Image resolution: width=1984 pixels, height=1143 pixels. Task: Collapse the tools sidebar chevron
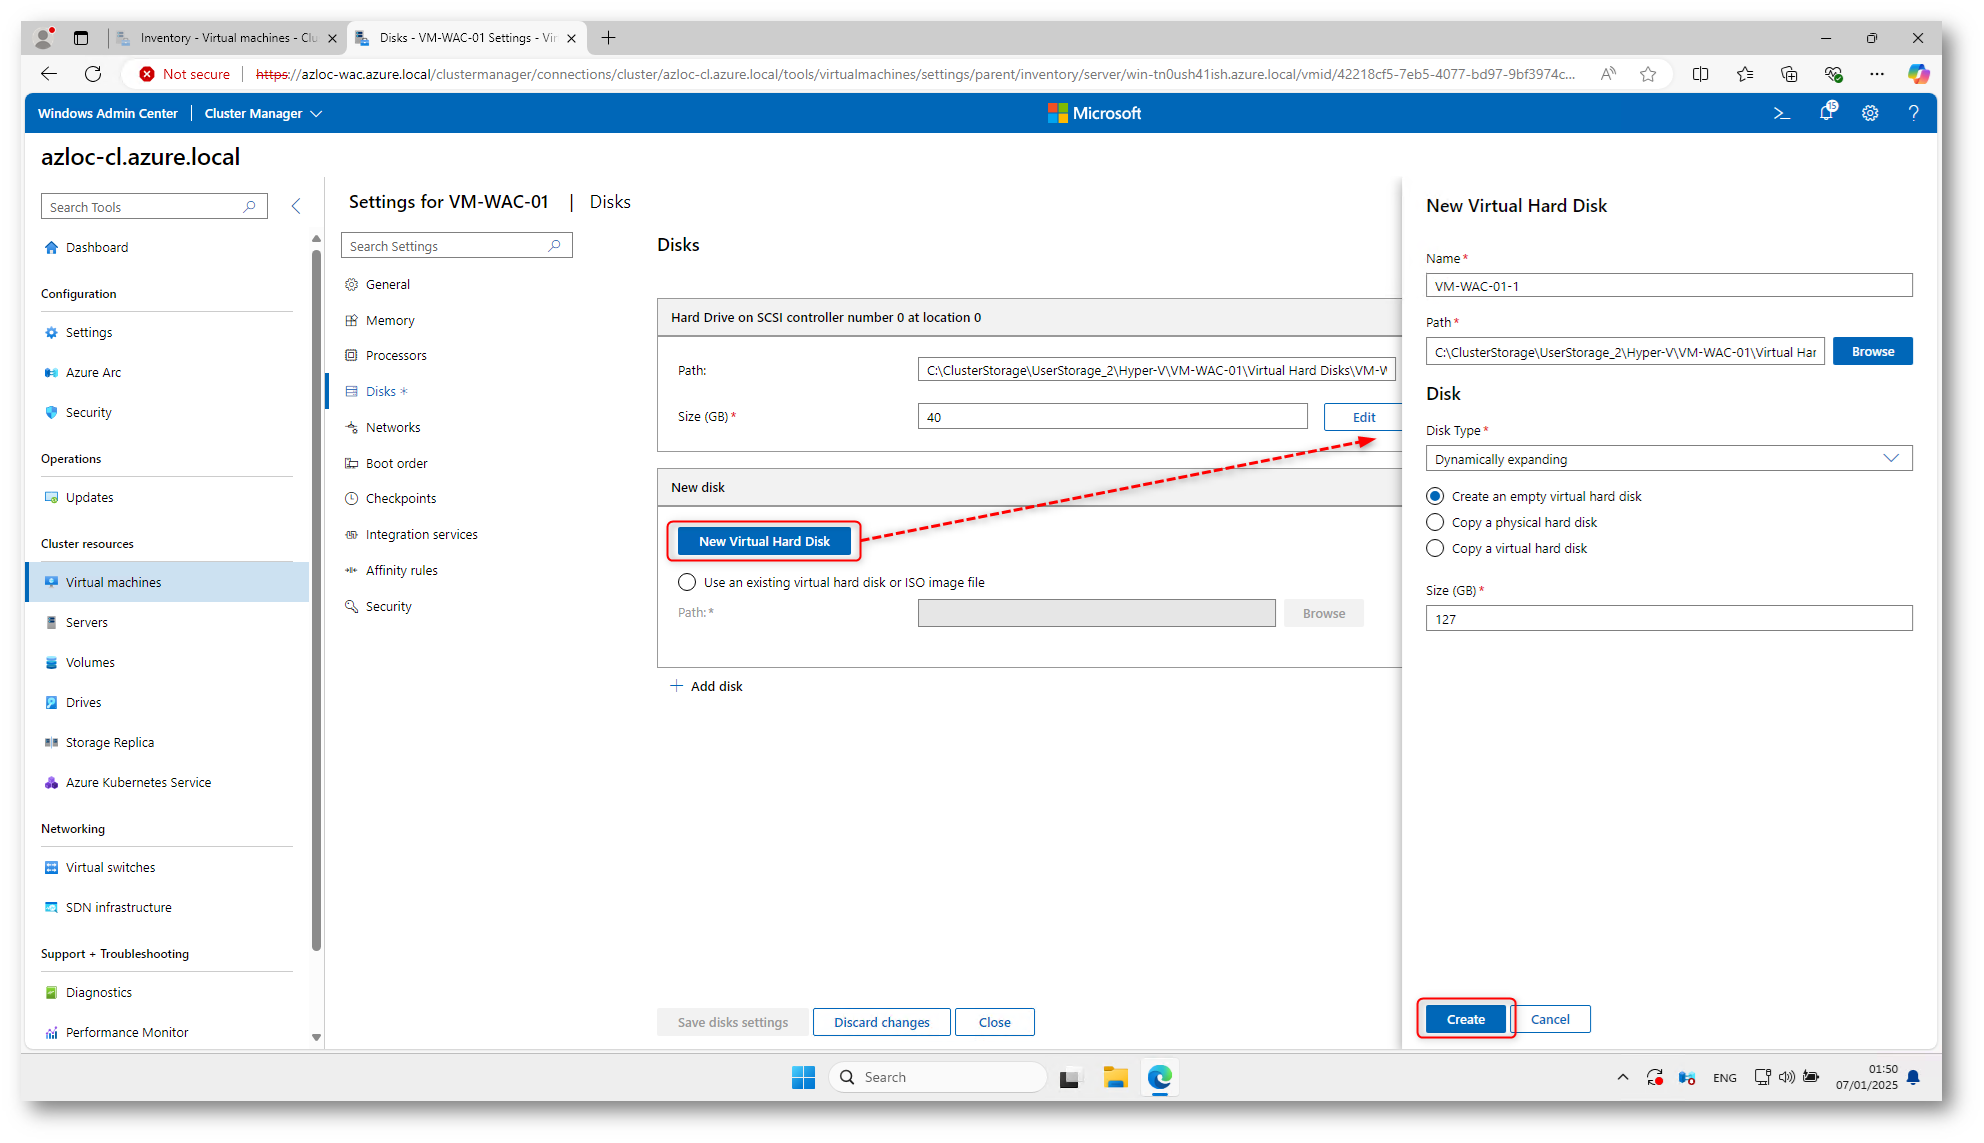tap(296, 206)
